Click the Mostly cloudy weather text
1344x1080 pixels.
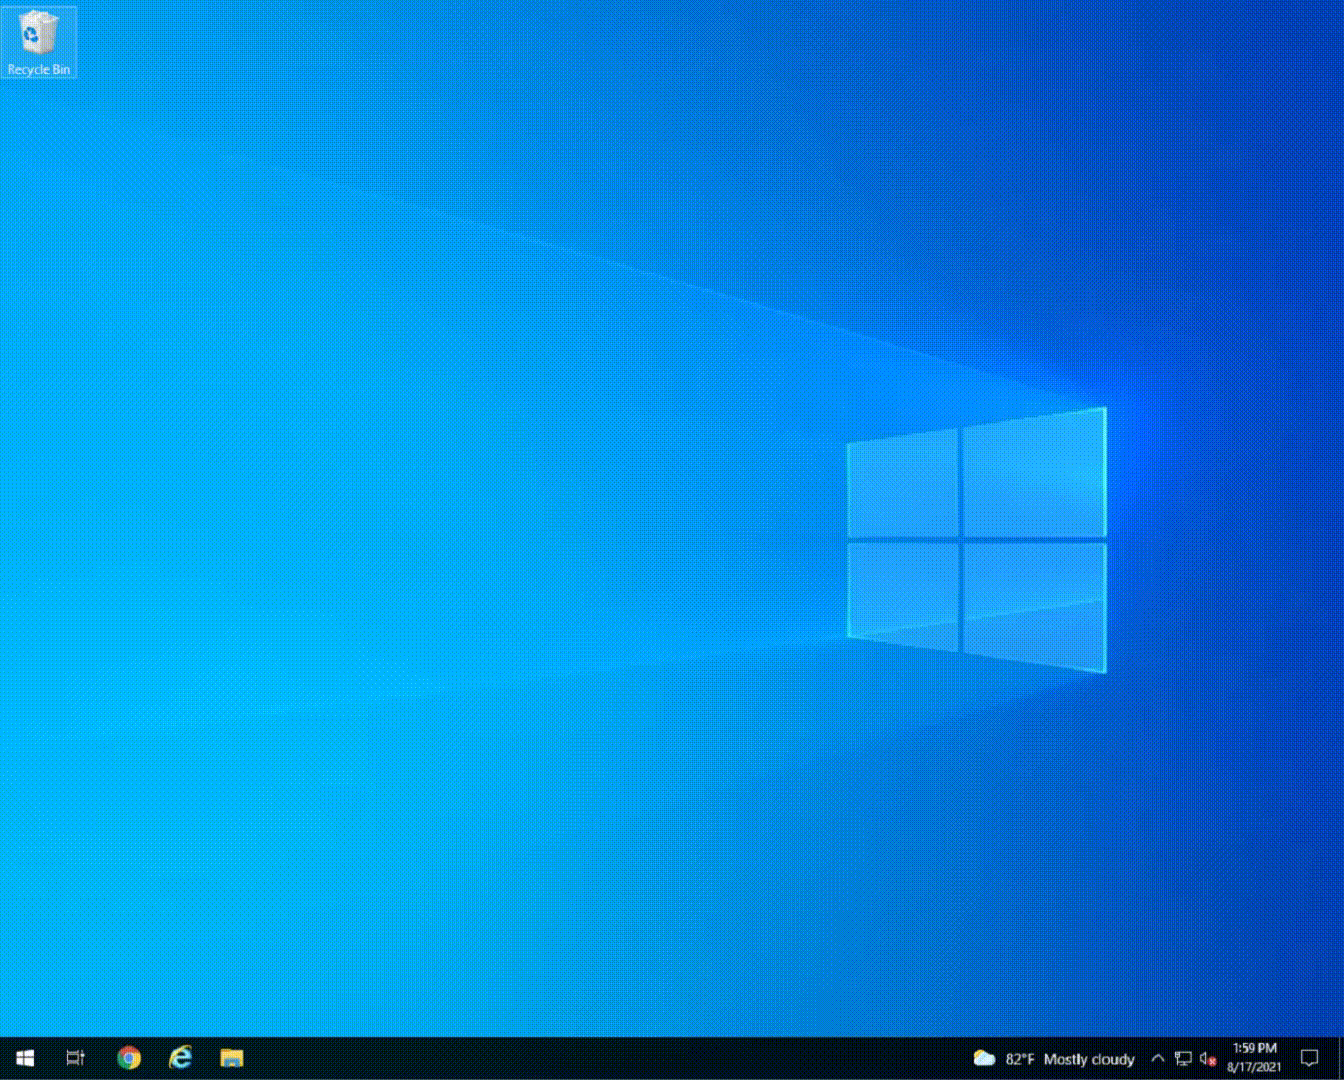click(1089, 1059)
